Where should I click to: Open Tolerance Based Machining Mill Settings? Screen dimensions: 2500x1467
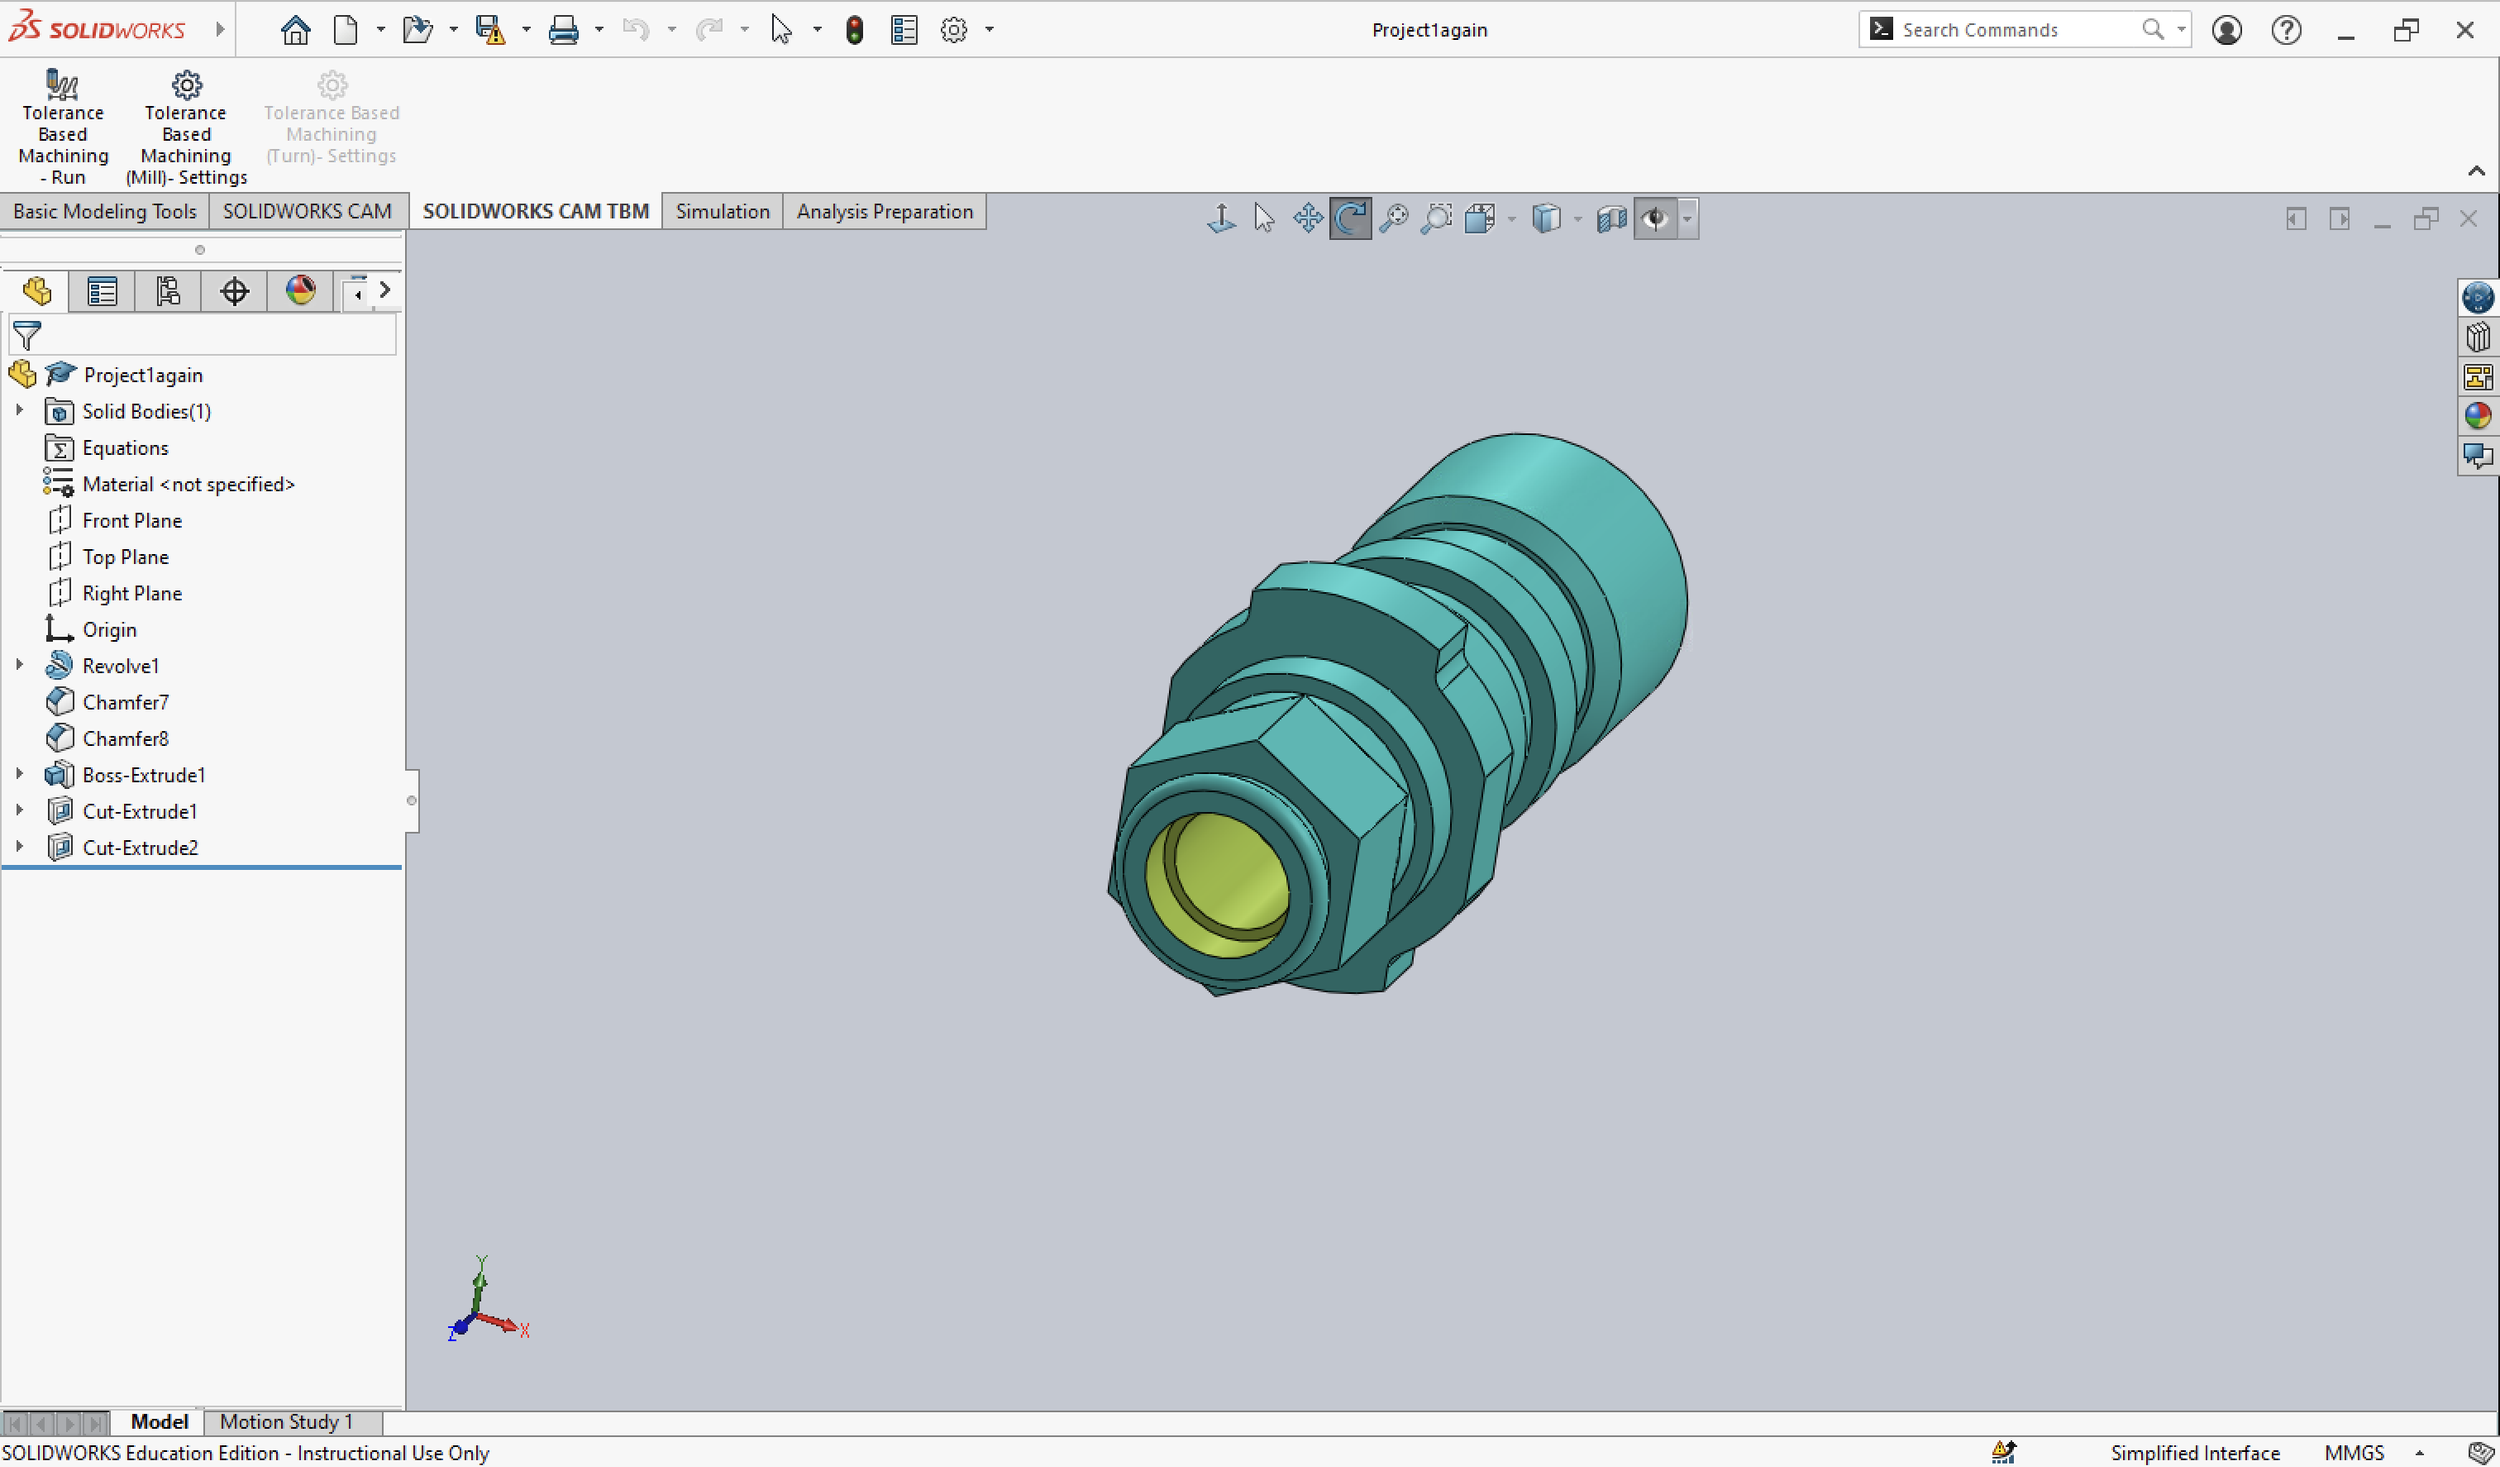pos(186,85)
